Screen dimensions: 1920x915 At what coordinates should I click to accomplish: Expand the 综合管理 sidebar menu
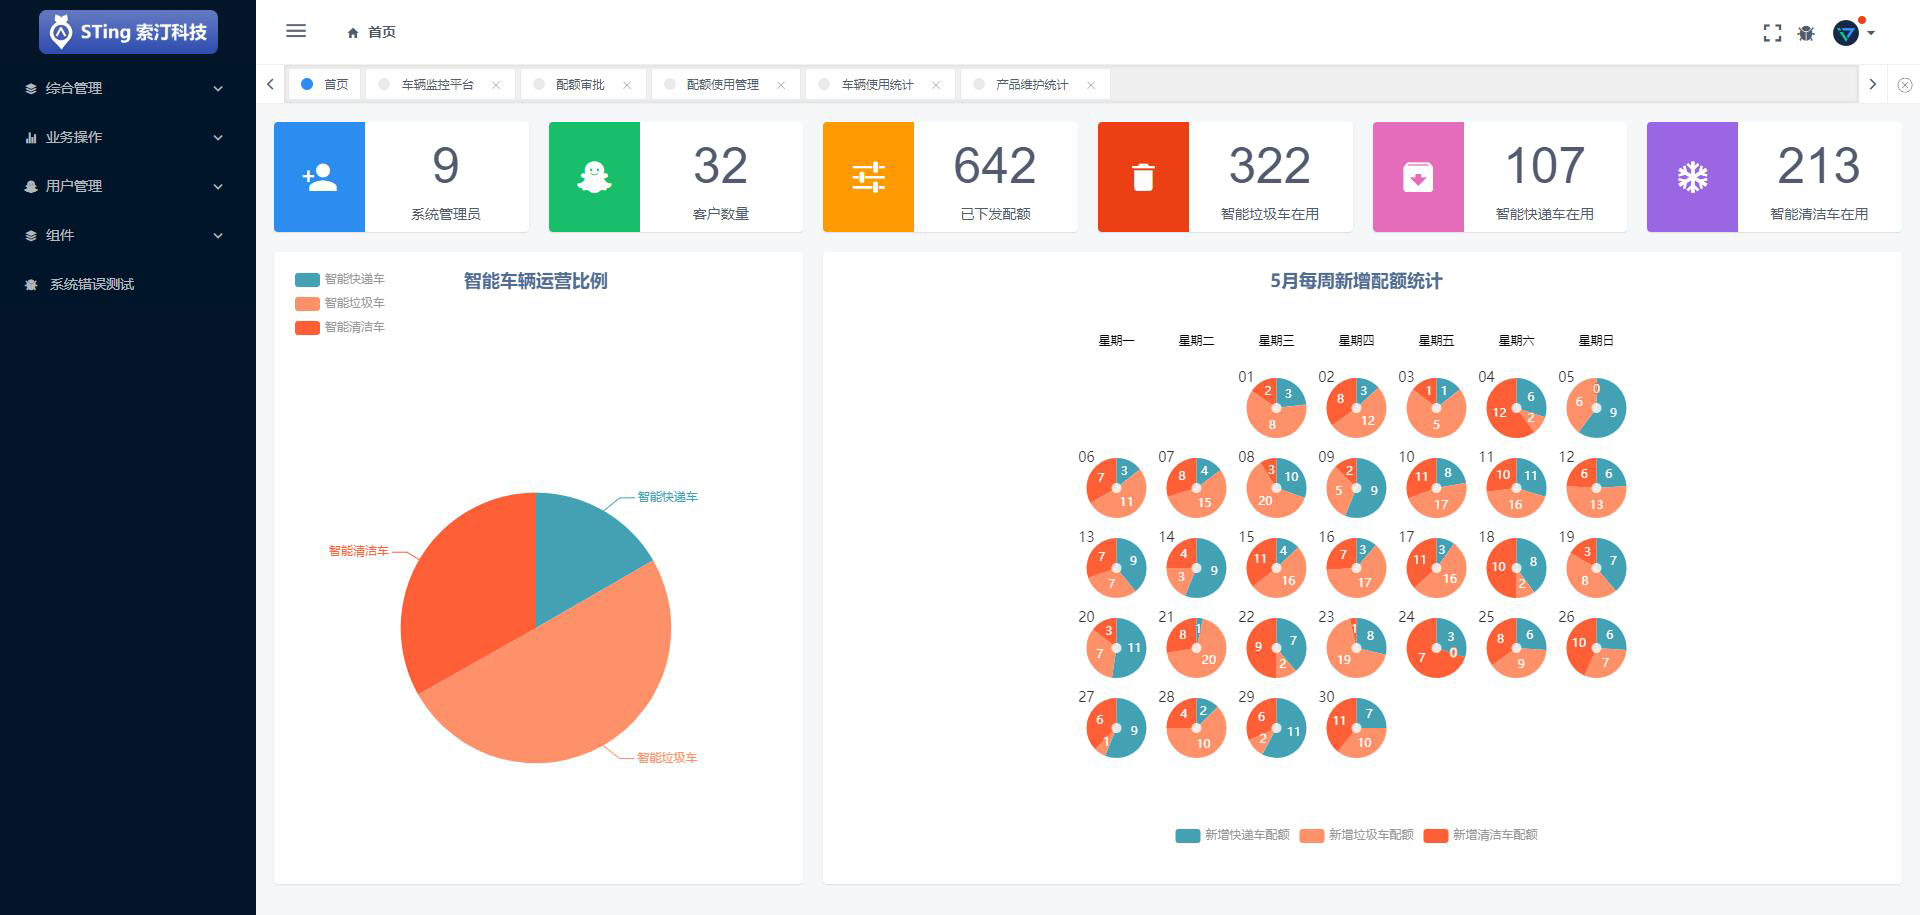[125, 88]
